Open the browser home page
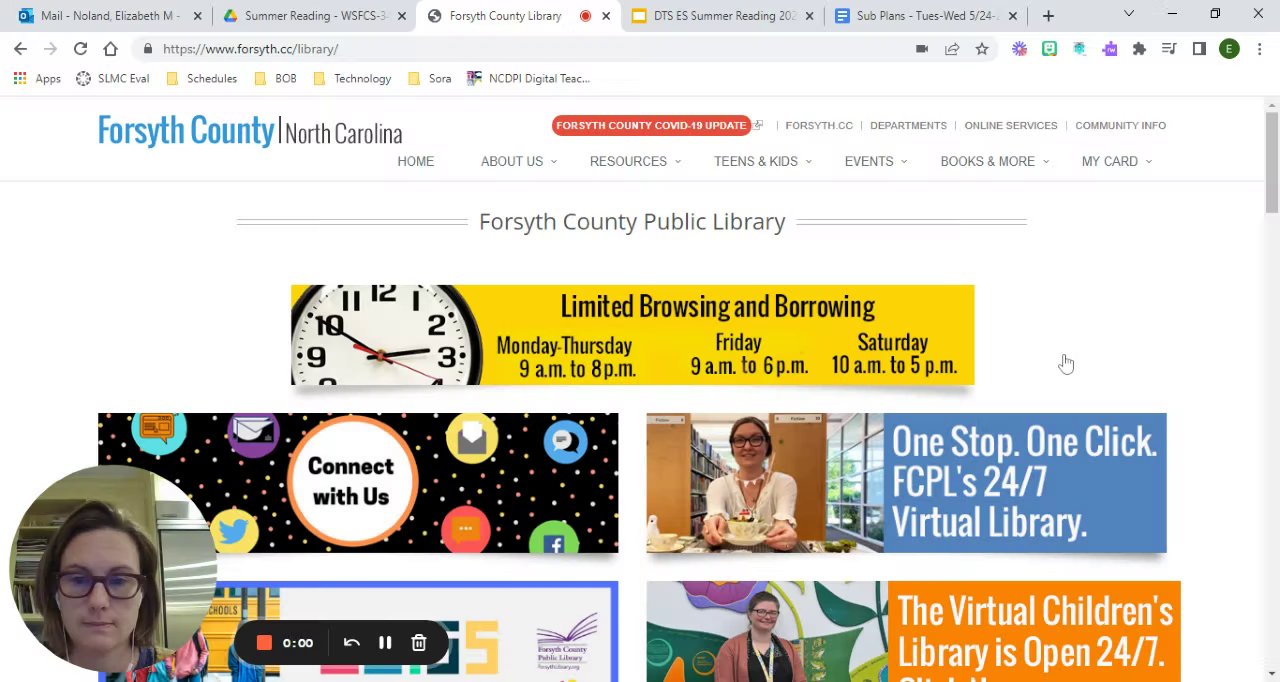 110,48
